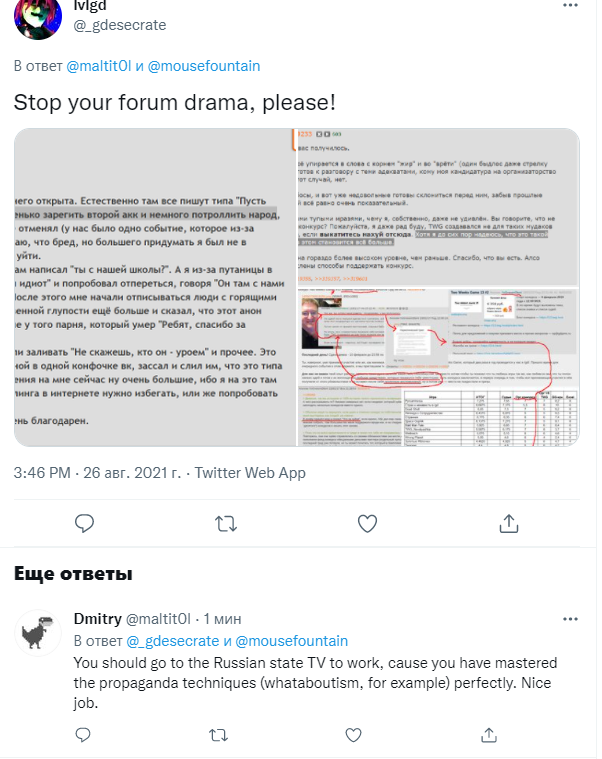The image size is (602, 759).
Task: Open the @_gdesecrate handle under lvlgd's name
Action: tap(120, 25)
